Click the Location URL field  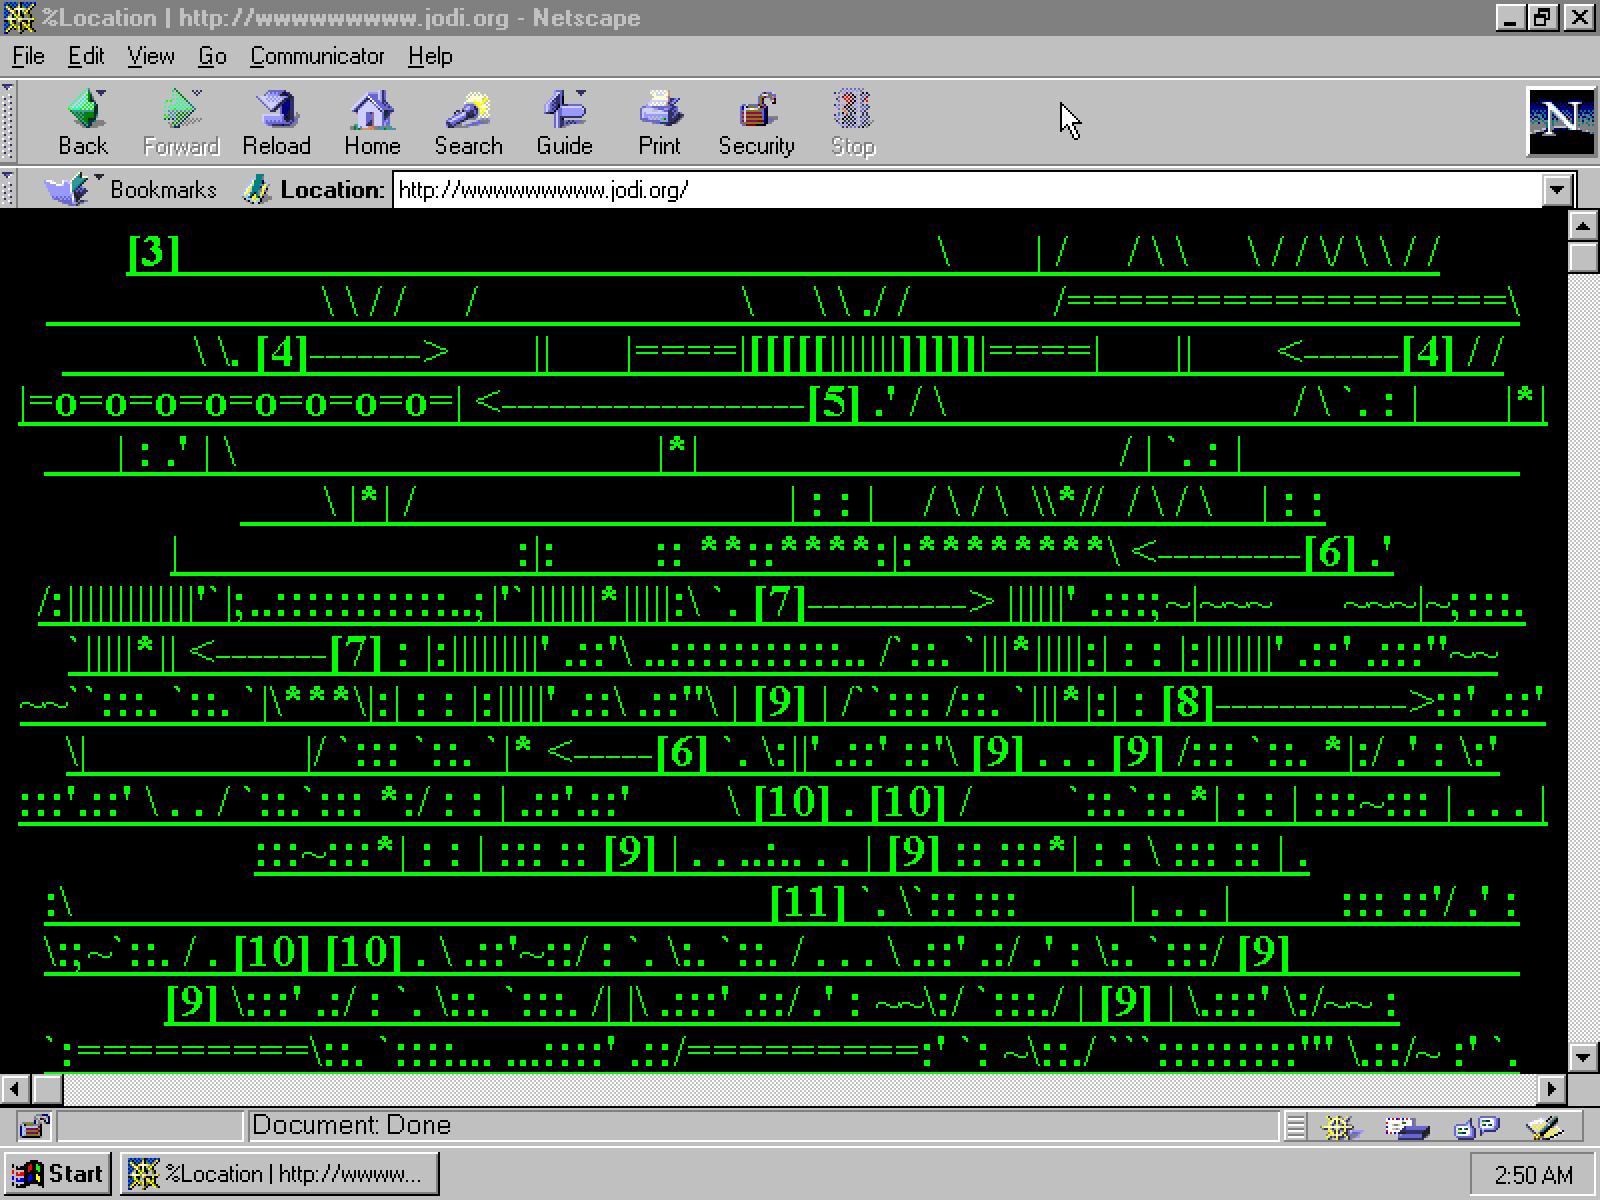point(968,190)
